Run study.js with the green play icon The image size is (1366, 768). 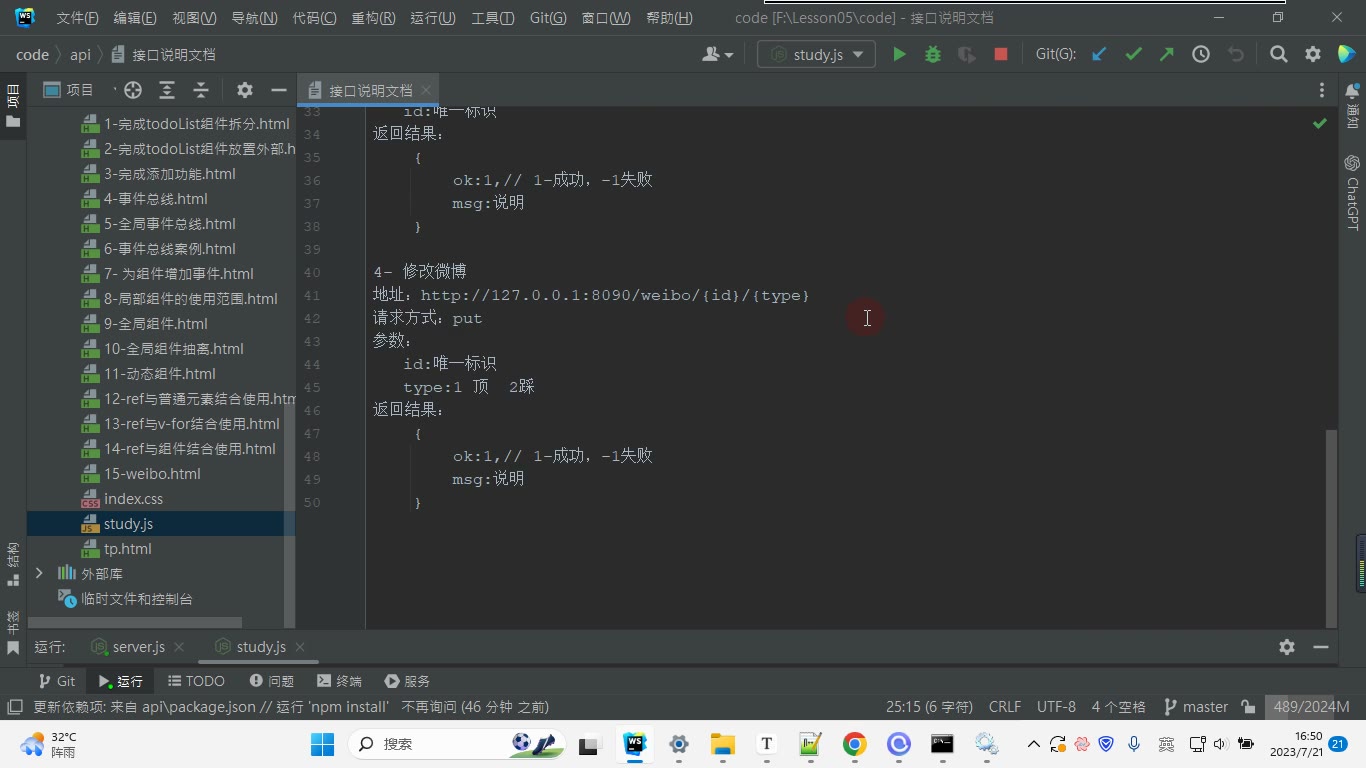tap(899, 55)
